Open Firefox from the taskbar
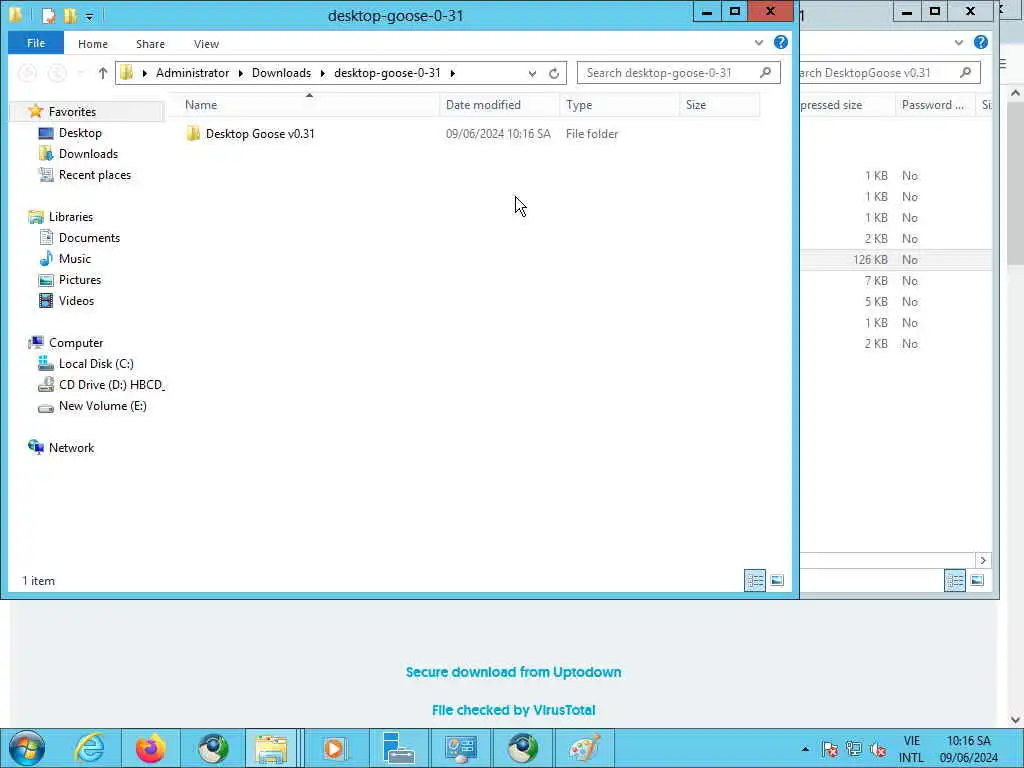The height and width of the screenshot is (768, 1024). point(151,748)
